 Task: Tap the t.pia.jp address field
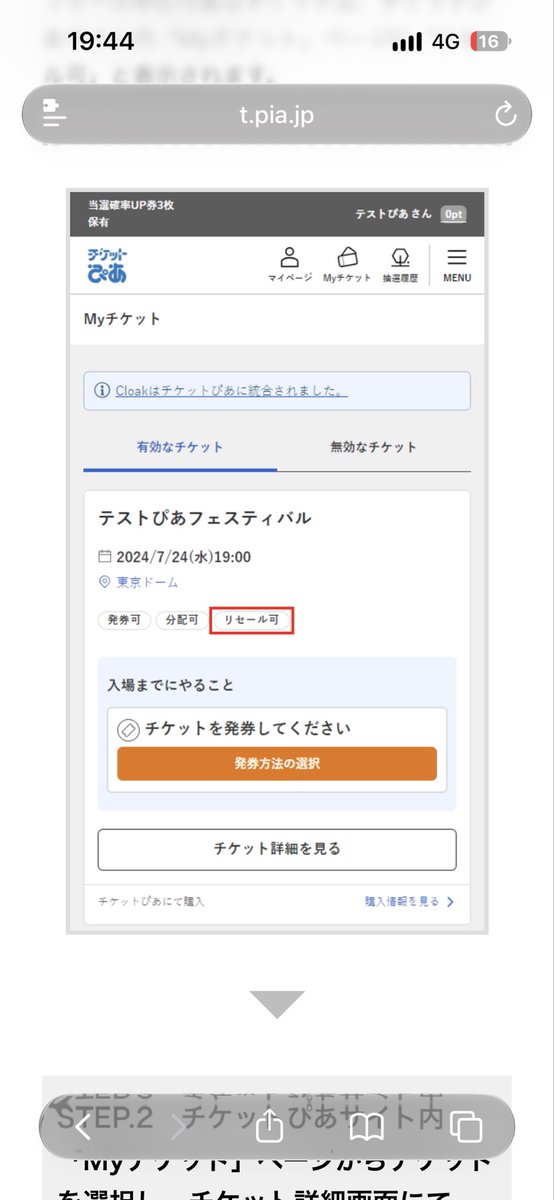[277, 114]
